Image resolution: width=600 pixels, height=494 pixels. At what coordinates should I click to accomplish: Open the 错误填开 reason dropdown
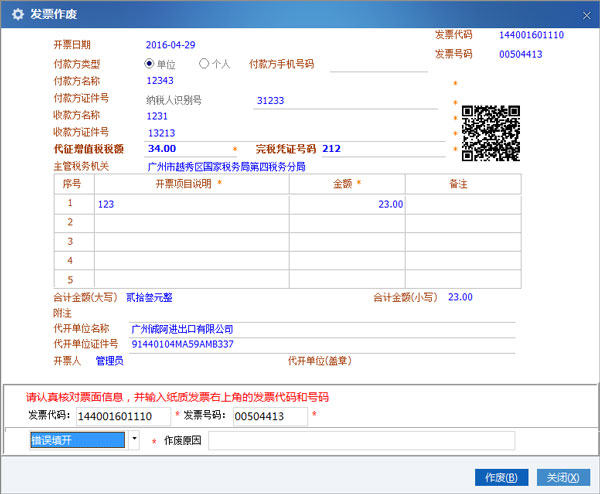pyautogui.click(x=135, y=439)
